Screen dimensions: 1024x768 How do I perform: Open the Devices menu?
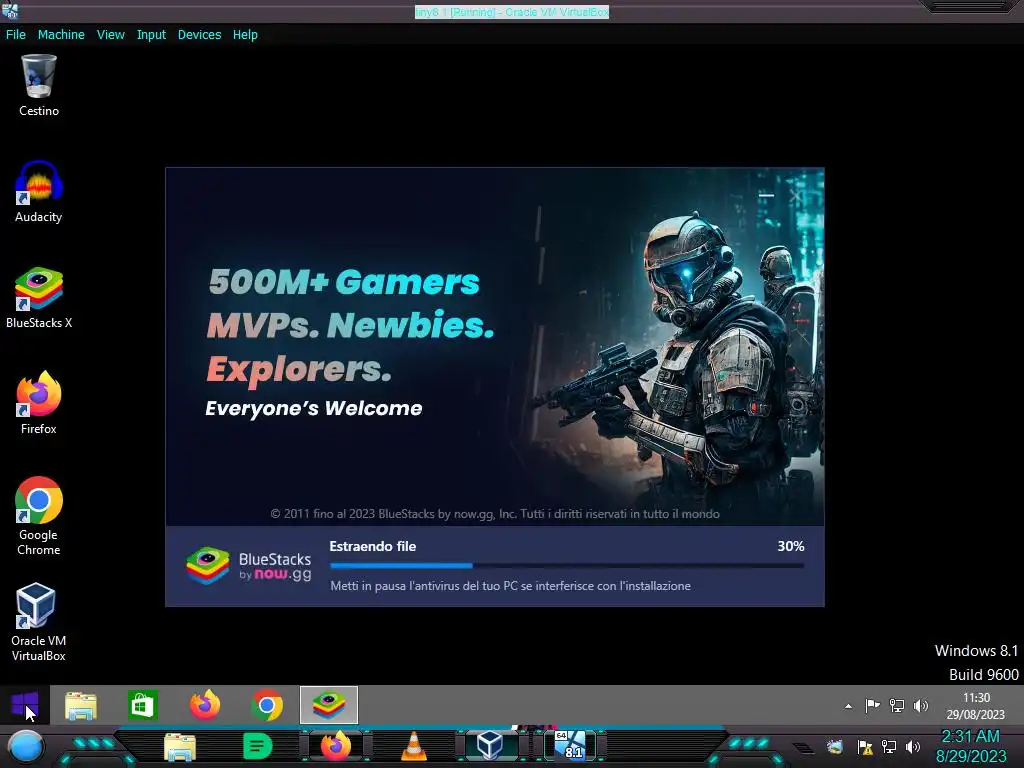tap(199, 35)
